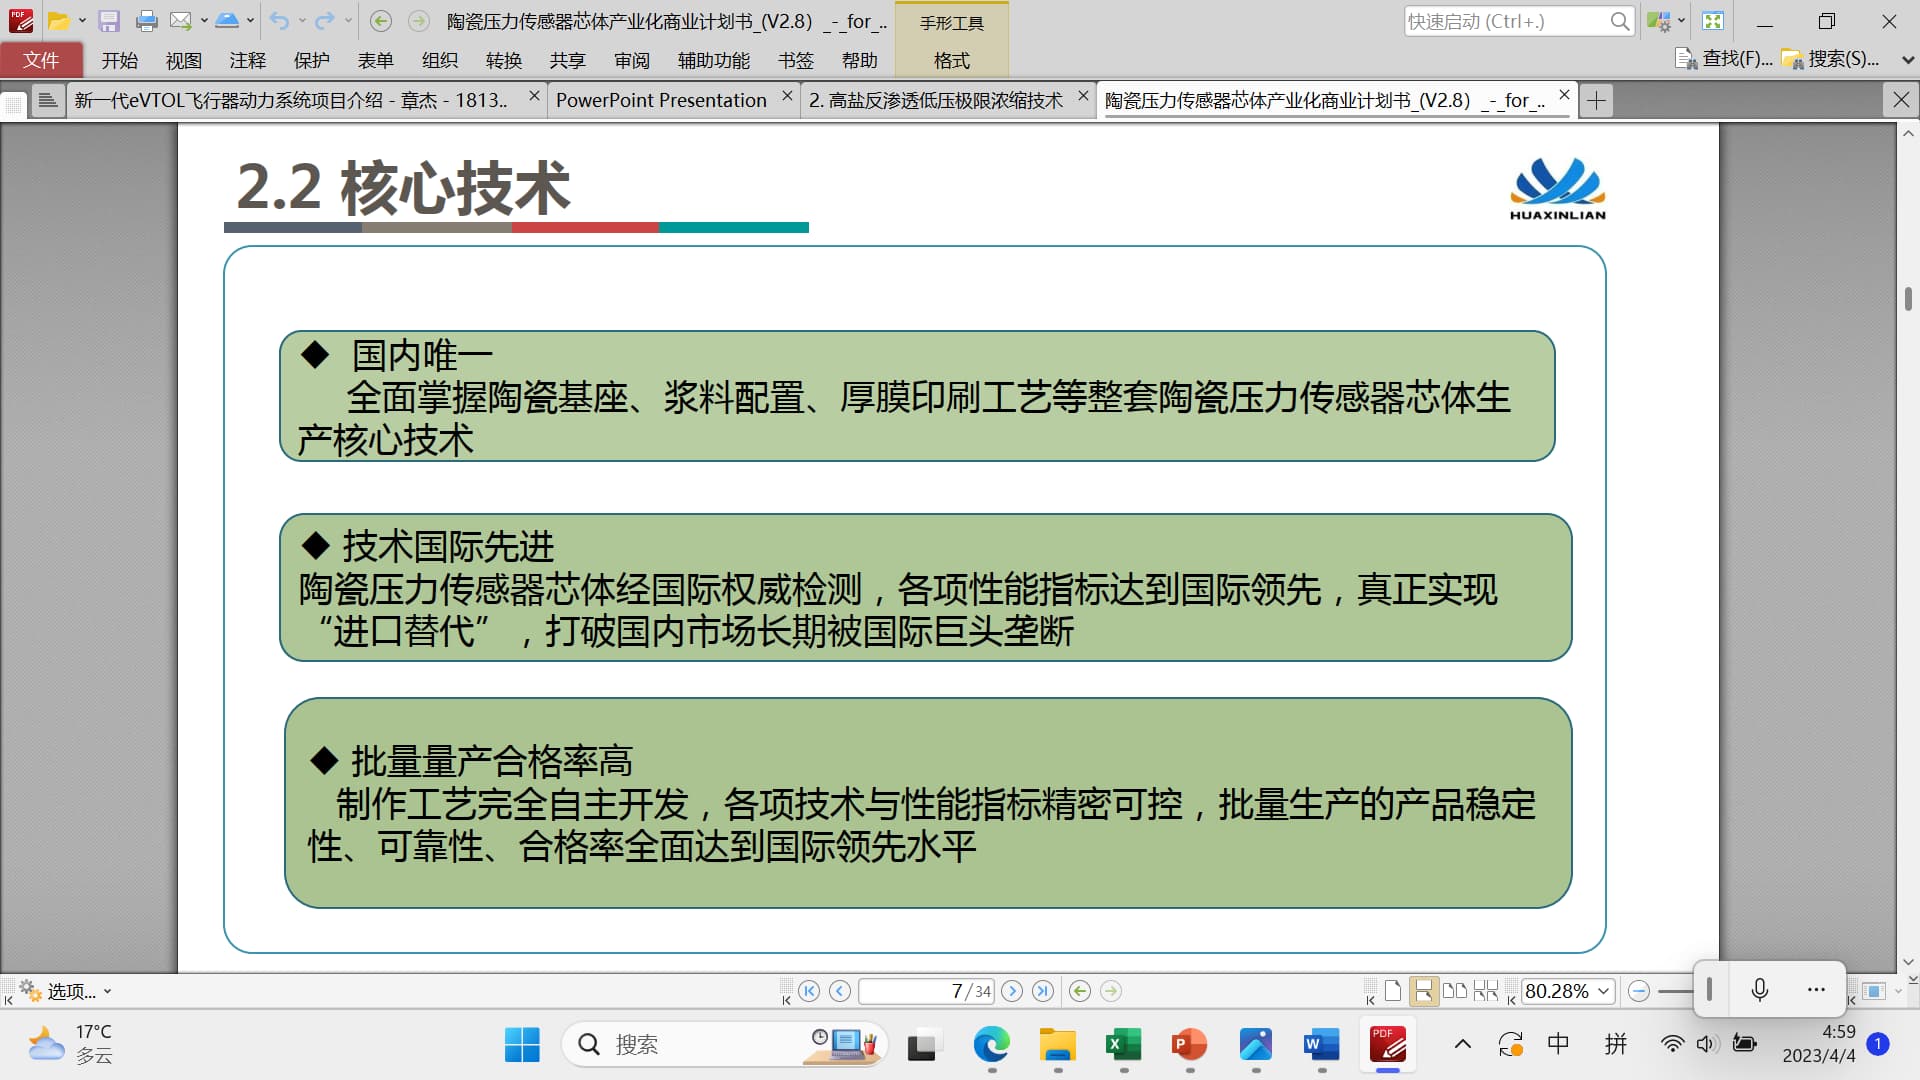Click the Undo arrow icon
The width and height of the screenshot is (1920, 1080).
pos(279,21)
